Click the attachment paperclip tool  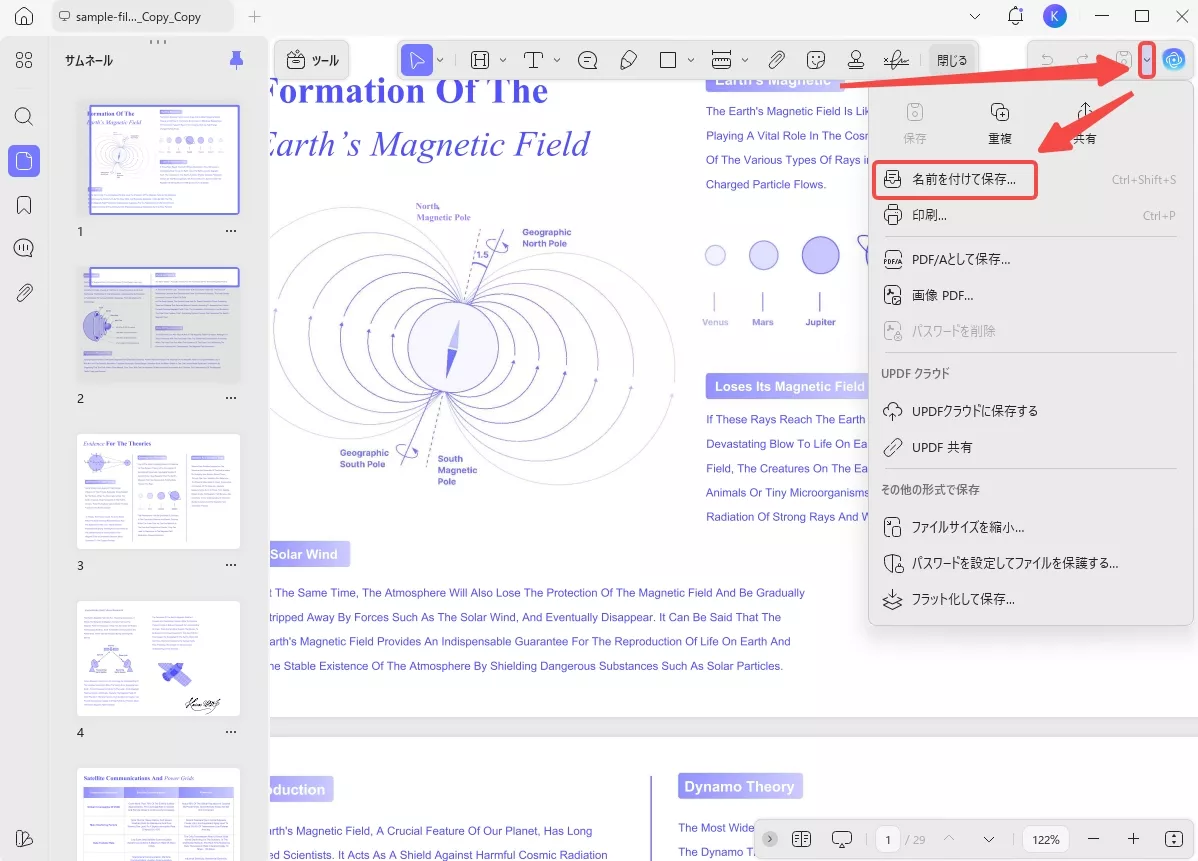(777, 60)
